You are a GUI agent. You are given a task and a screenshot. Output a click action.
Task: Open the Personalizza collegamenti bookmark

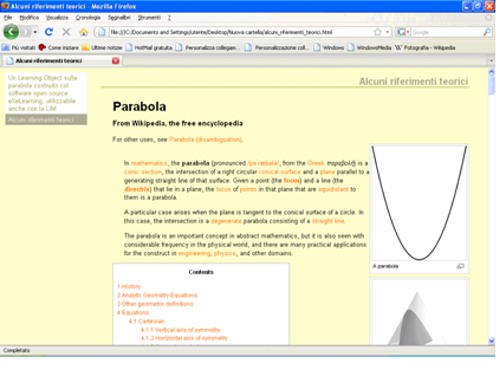pyautogui.click(x=208, y=48)
